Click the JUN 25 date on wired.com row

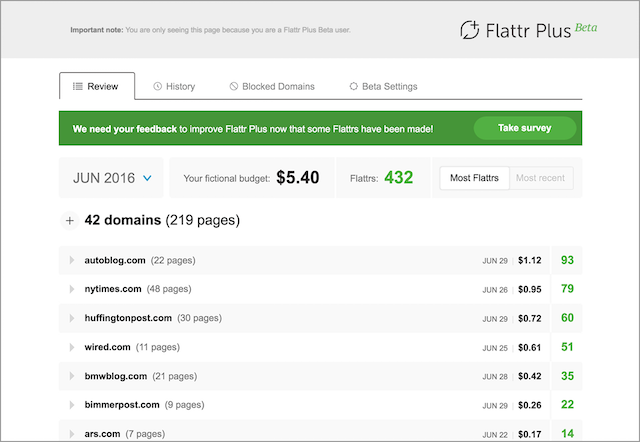pos(495,348)
